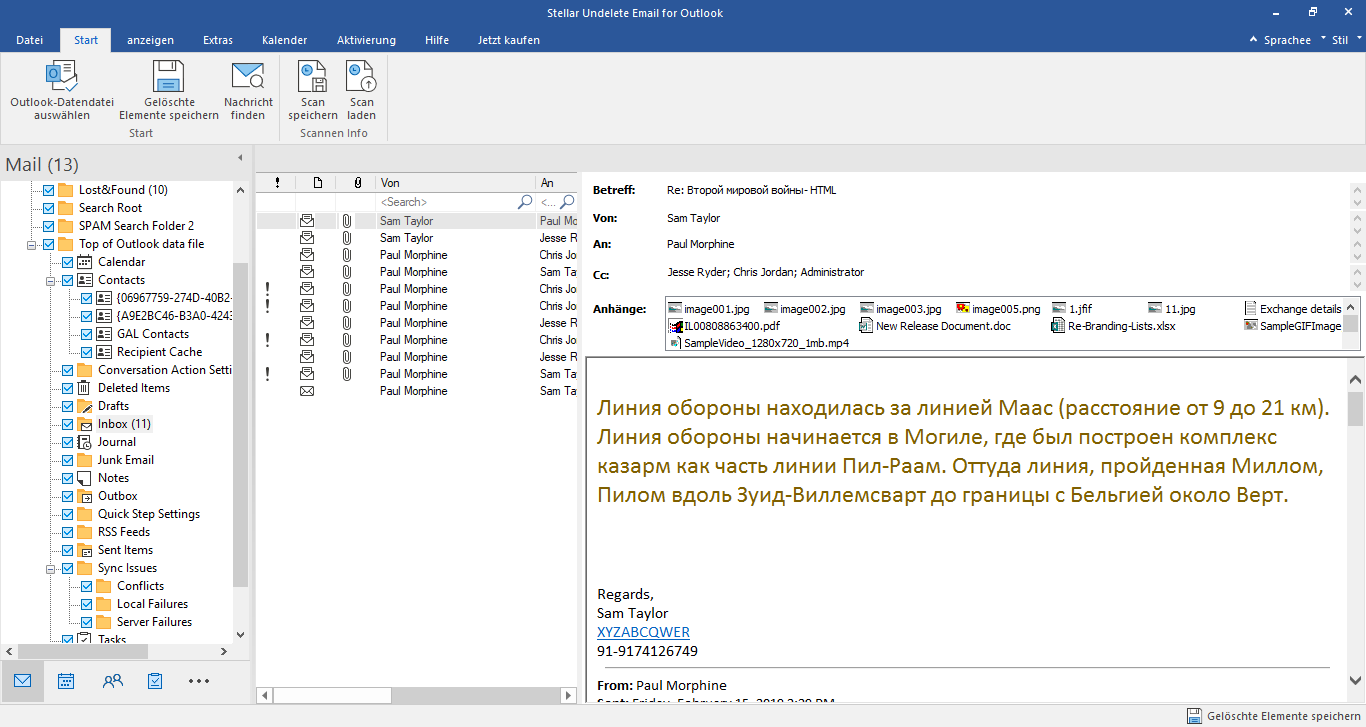Open the Extras ribbon tab
The width and height of the screenshot is (1366, 727).
(218, 40)
